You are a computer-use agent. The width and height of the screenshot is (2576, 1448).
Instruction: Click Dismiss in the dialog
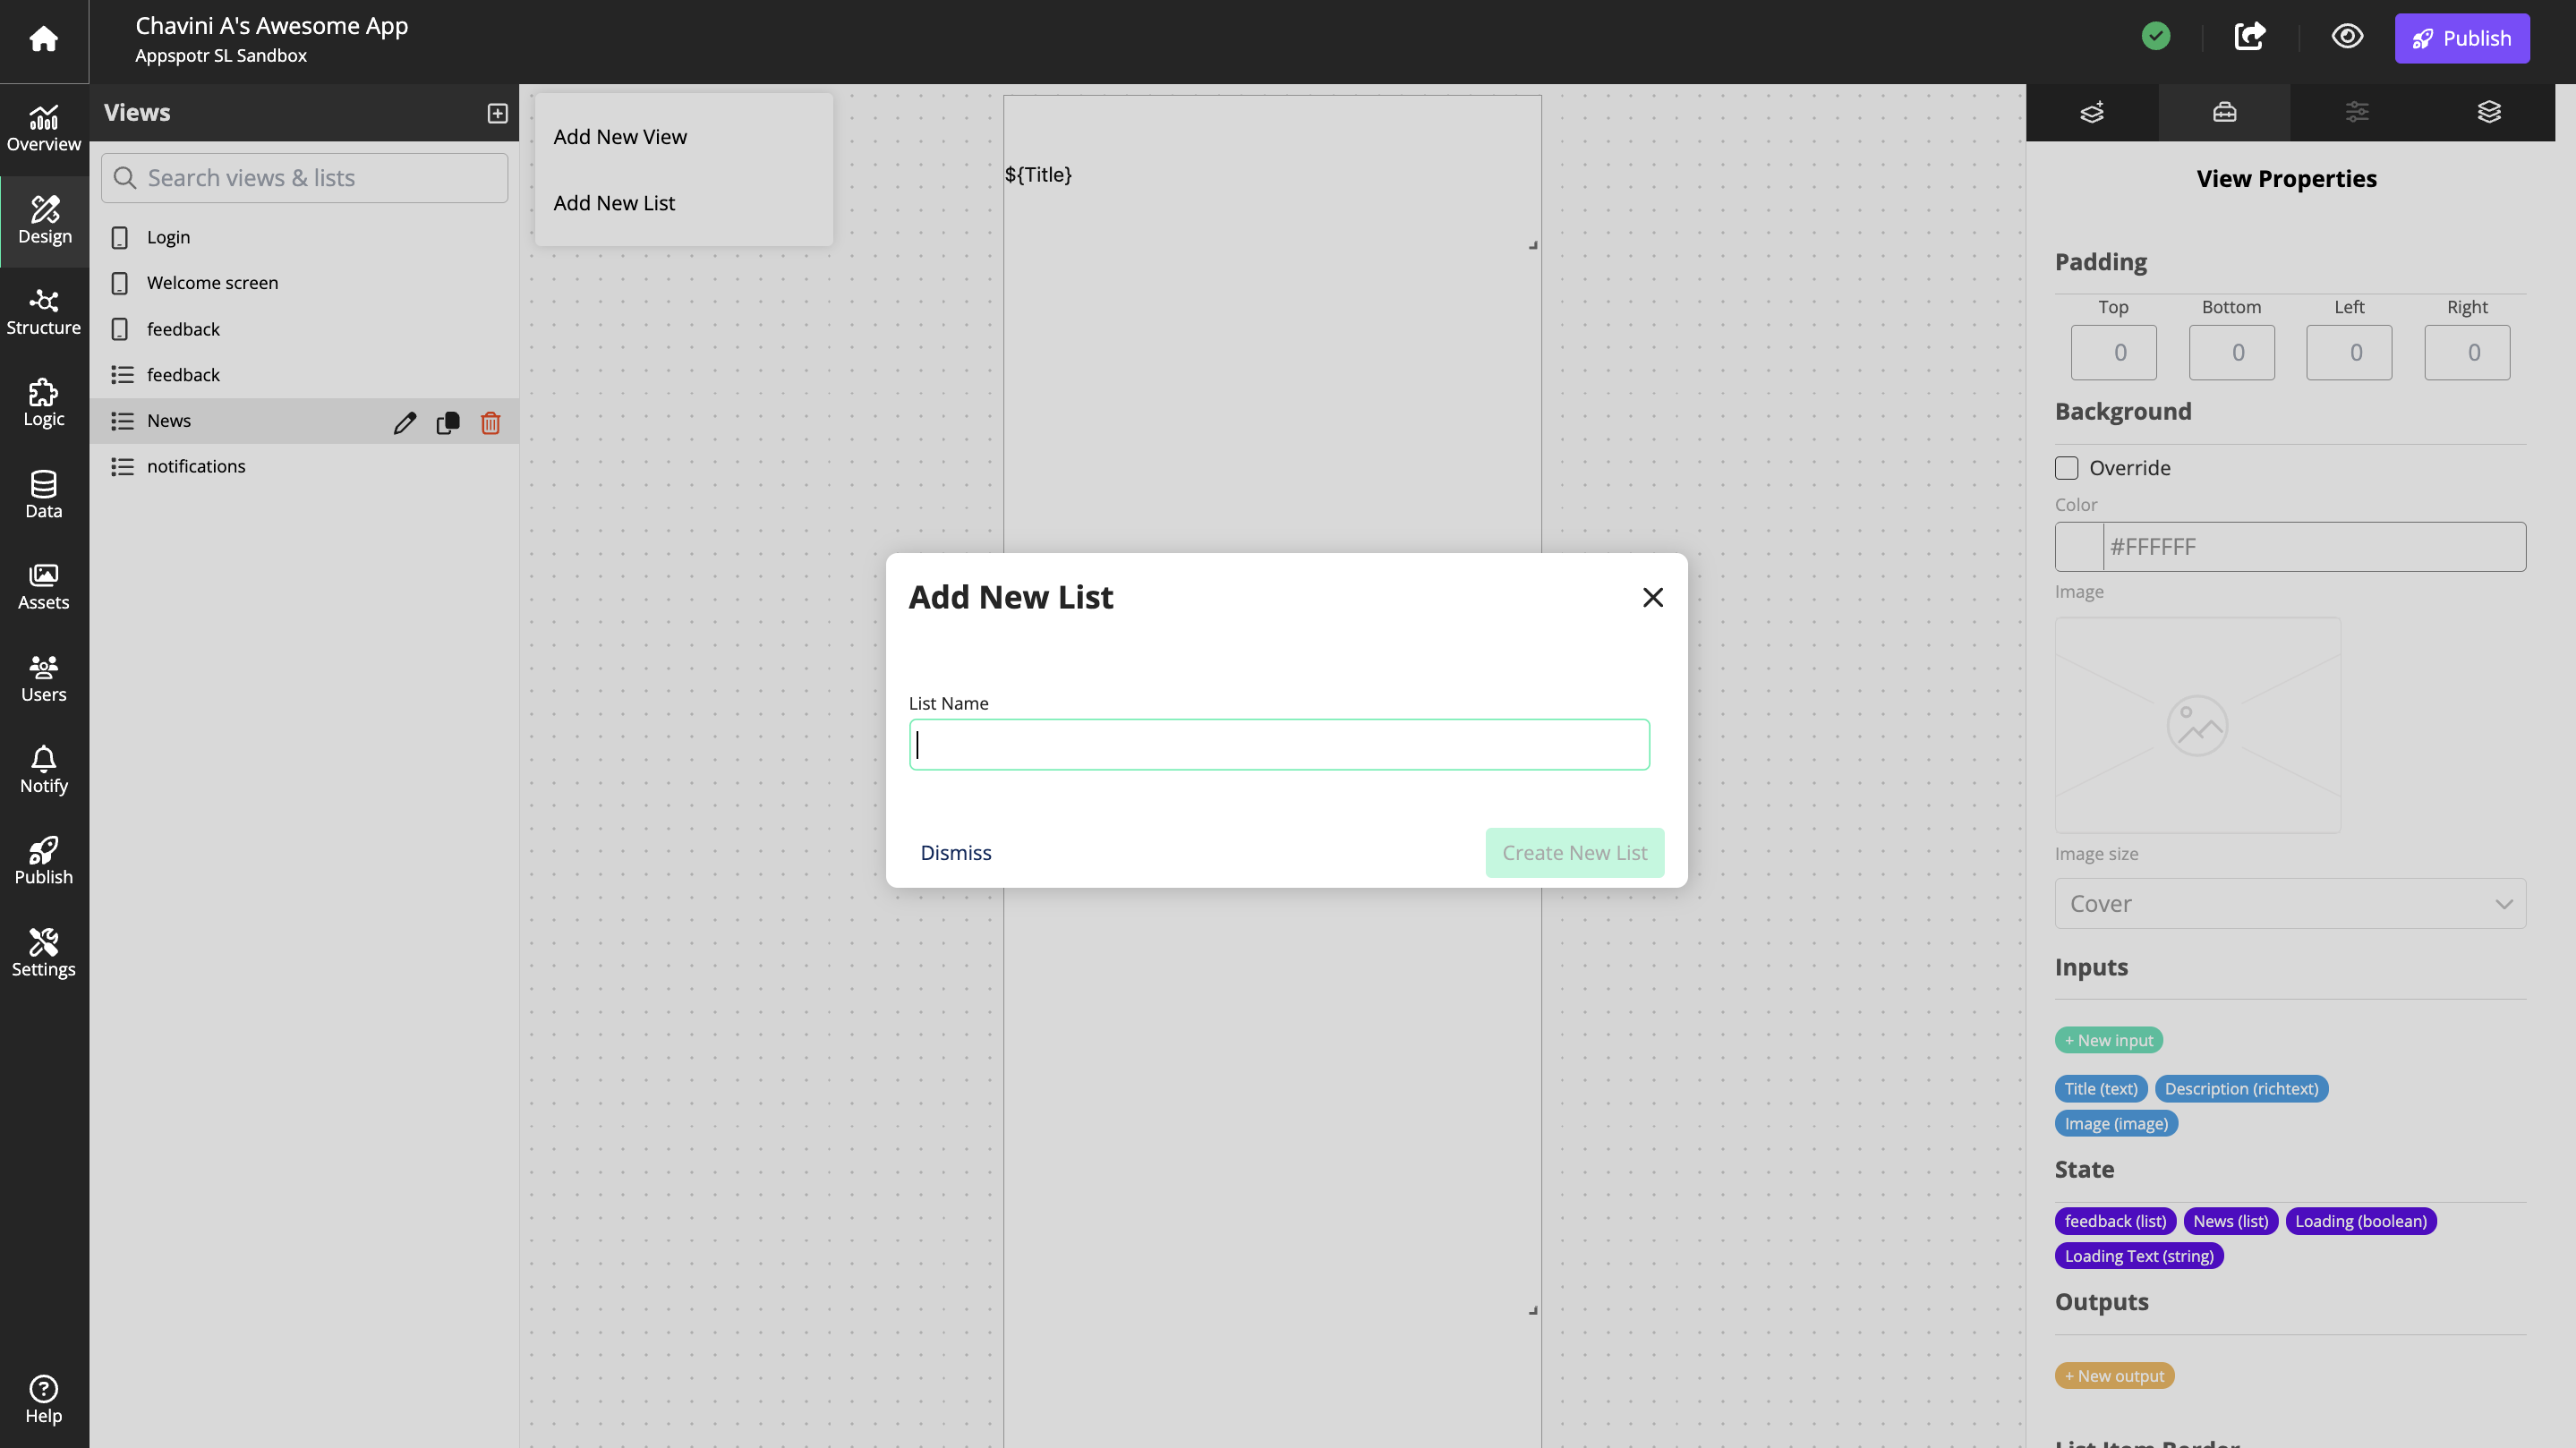pyautogui.click(x=956, y=853)
